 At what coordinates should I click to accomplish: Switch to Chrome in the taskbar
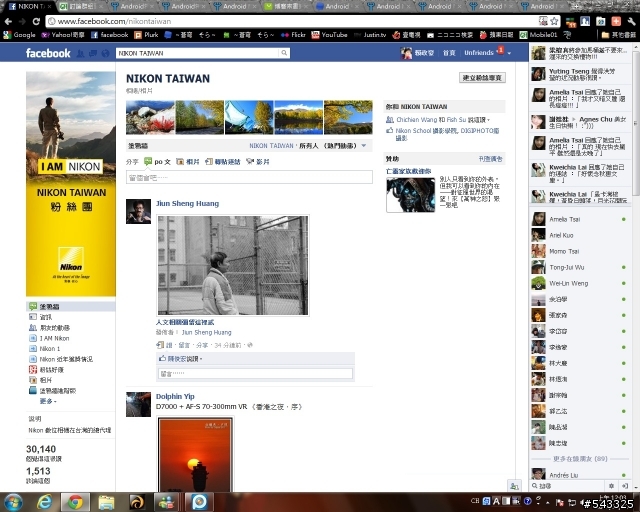point(75,502)
